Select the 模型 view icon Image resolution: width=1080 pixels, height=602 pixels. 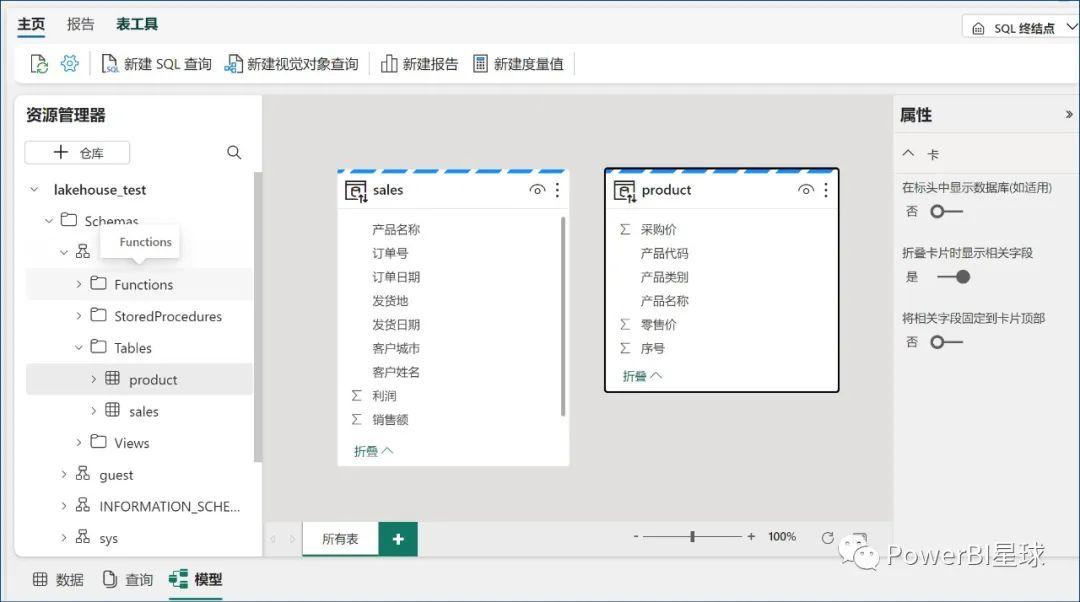[x=196, y=578]
